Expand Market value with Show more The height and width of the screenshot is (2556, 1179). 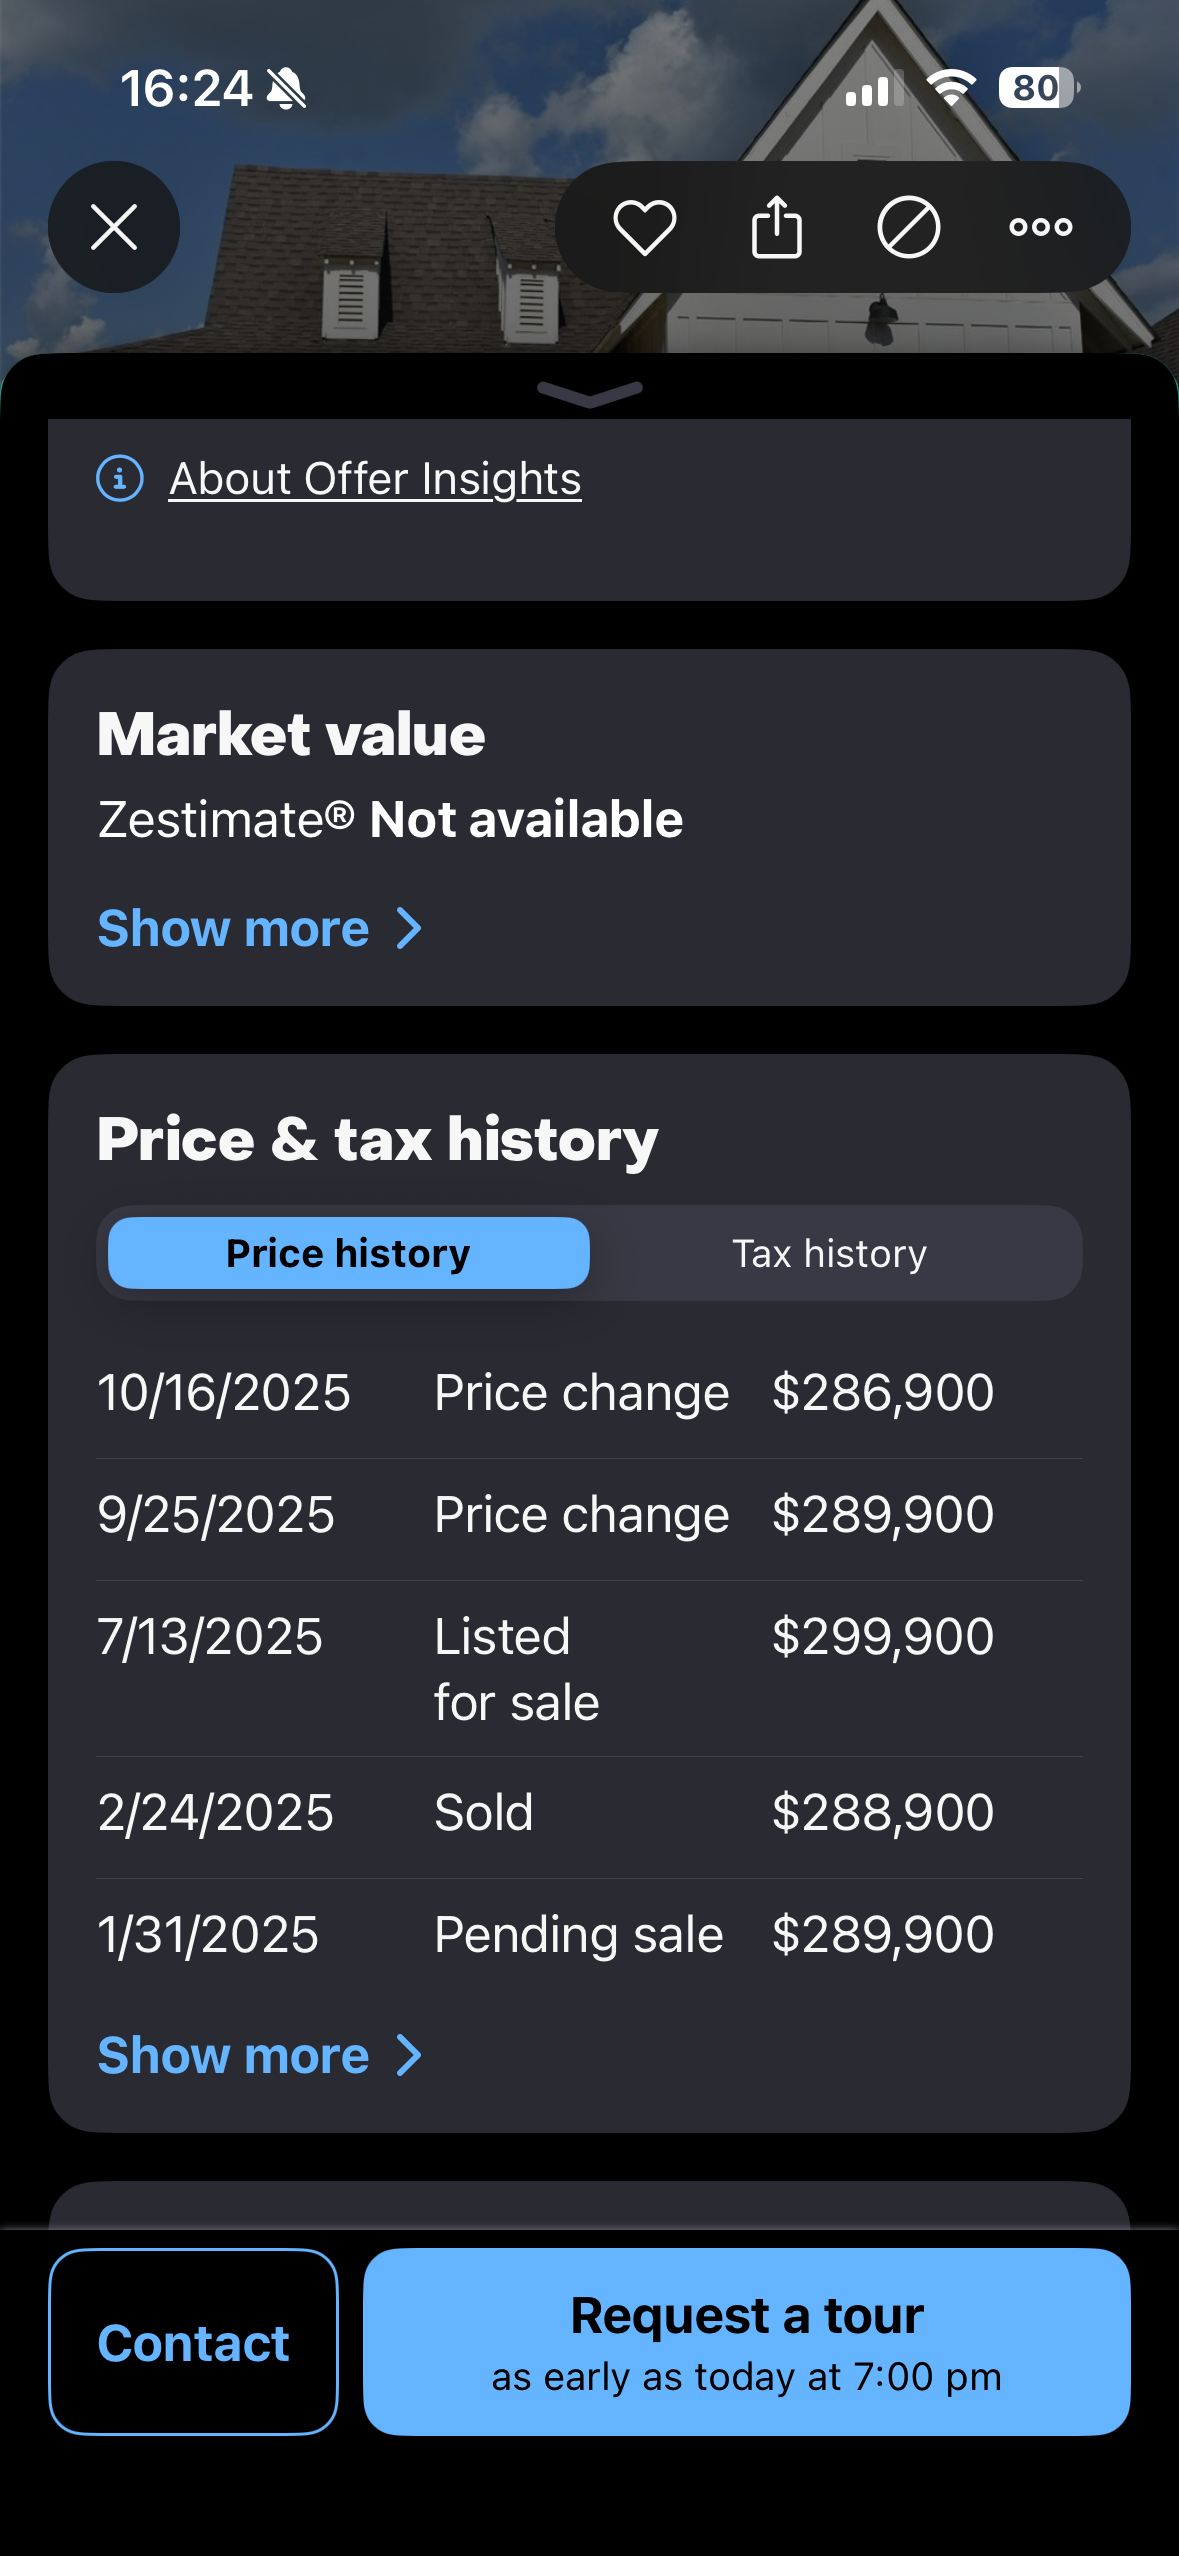pos(259,929)
